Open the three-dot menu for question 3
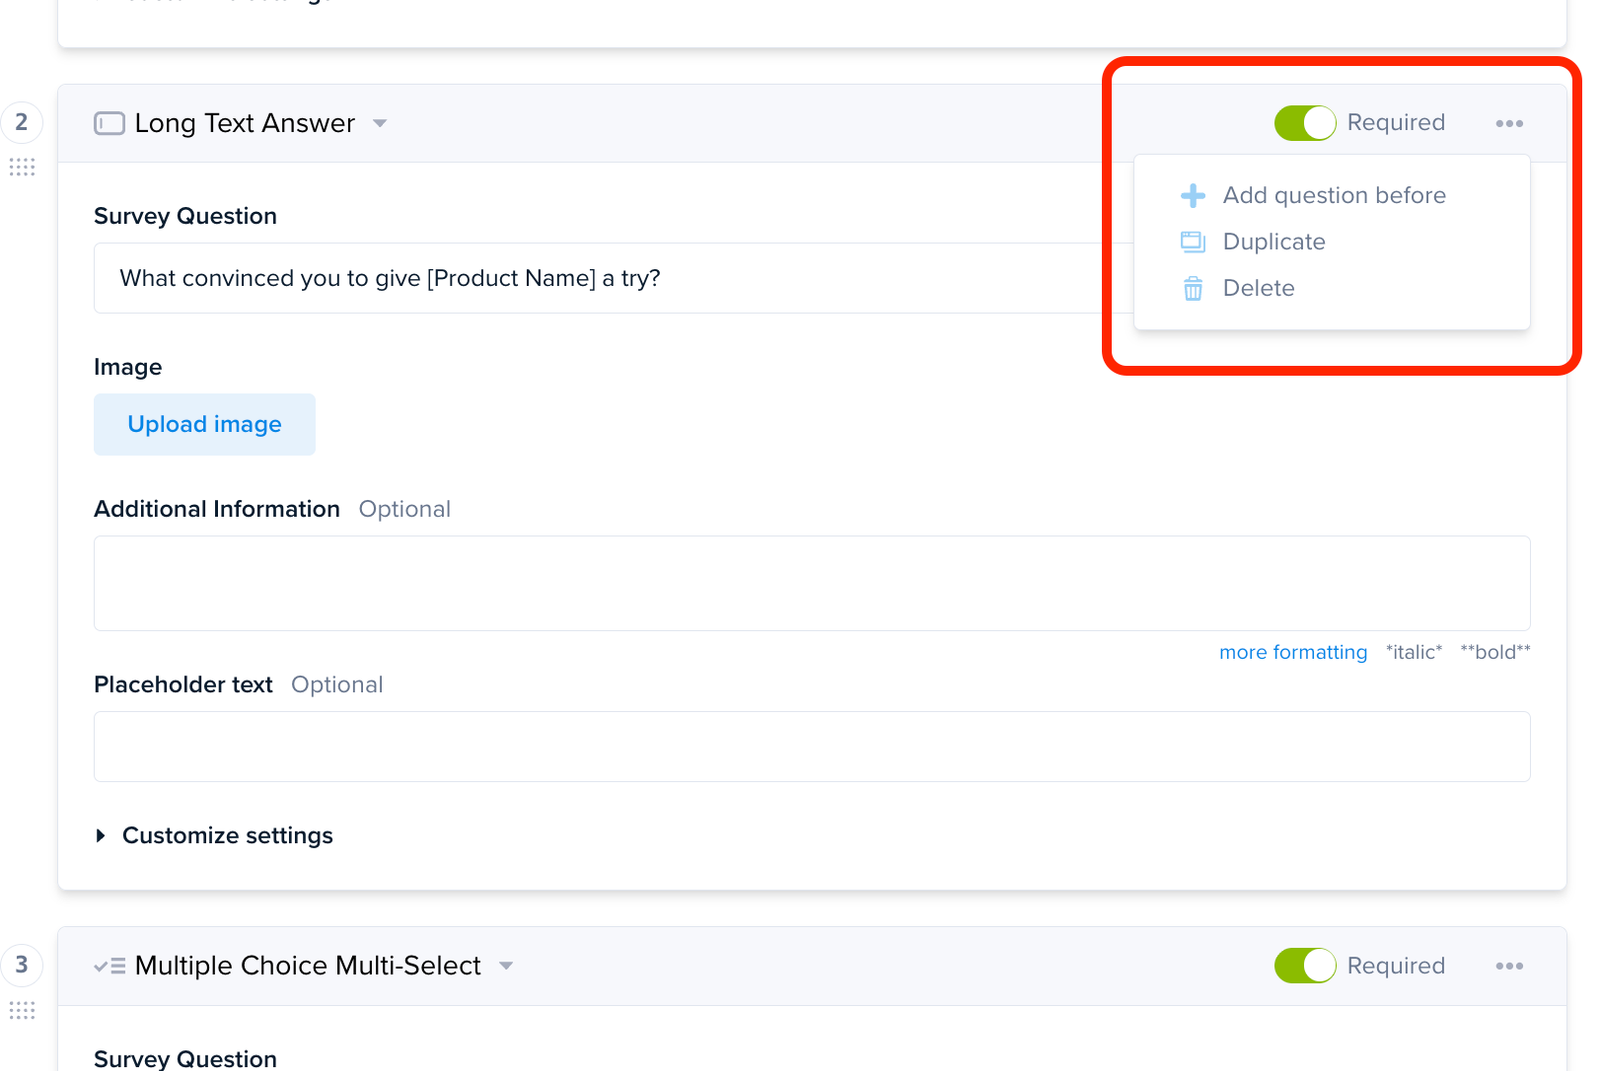This screenshot has width=1600, height=1071. point(1509,966)
